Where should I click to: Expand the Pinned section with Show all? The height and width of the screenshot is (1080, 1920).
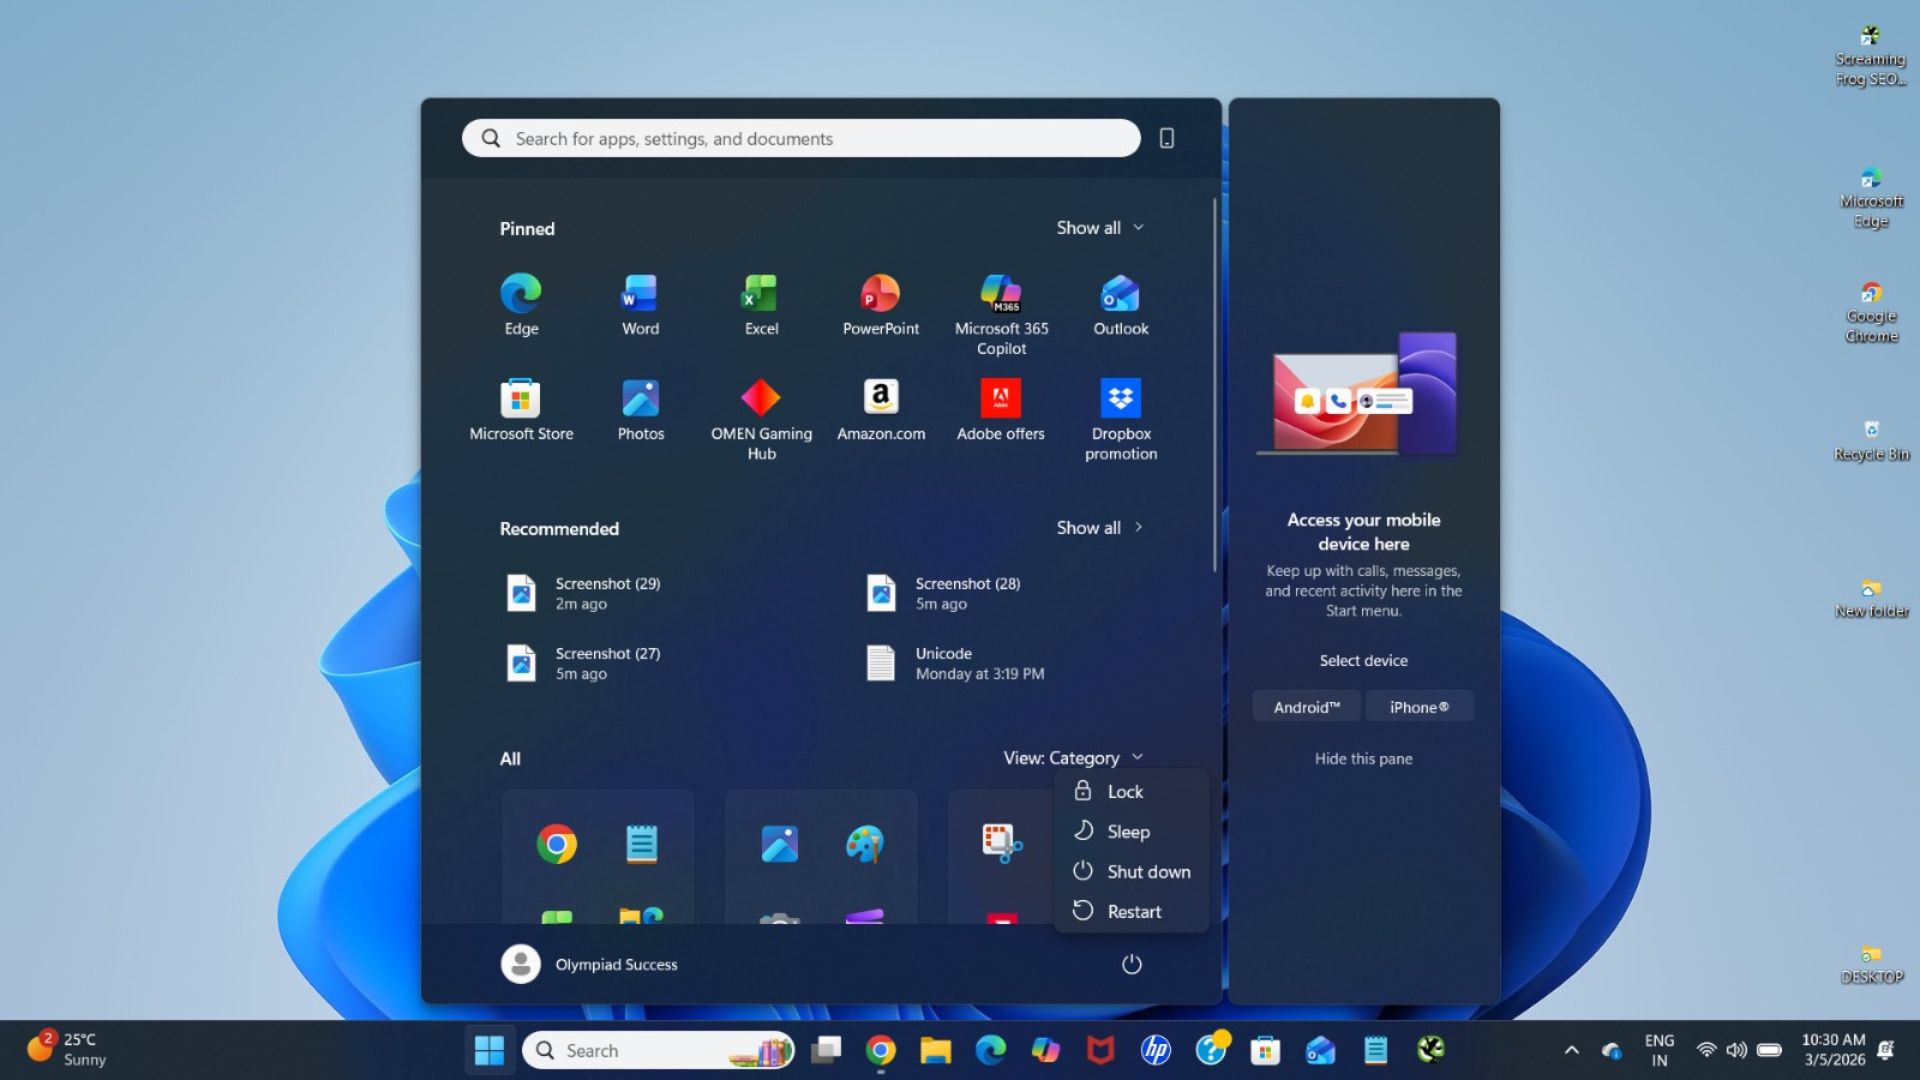(x=1099, y=227)
